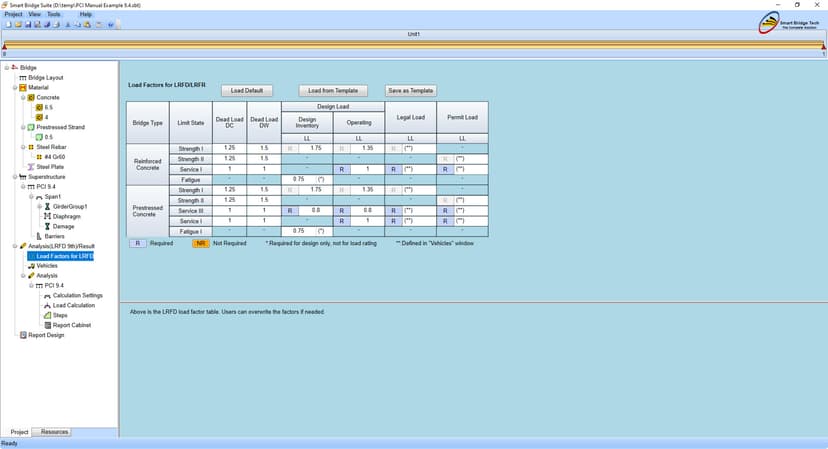Screen dimensions: 828x449
Task: Select Load Factors for LRFD tree item
Action: click(x=61, y=256)
